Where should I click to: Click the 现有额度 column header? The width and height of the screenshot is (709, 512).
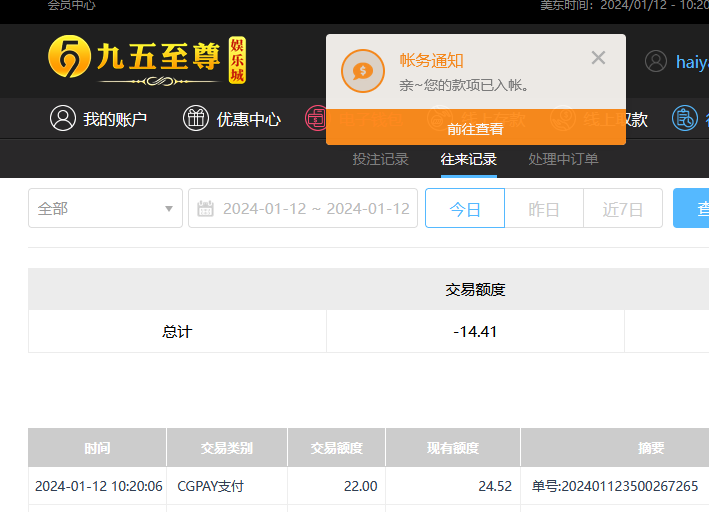453,448
